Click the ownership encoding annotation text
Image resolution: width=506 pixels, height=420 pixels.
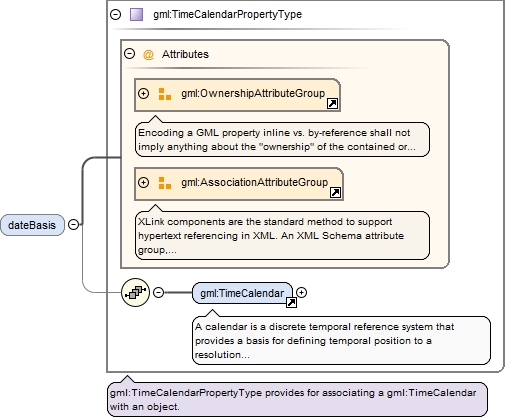pyautogui.click(x=277, y=140)
